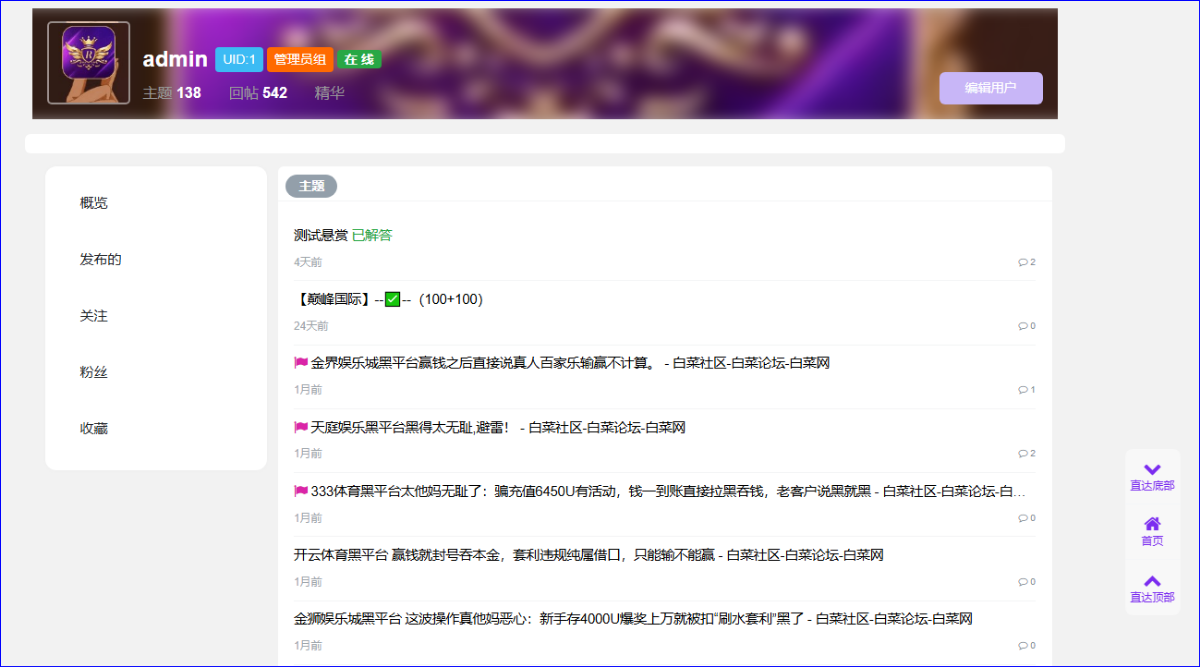Open the 测试悬赏 thread
1200x667 pixels.
point(321,235)
